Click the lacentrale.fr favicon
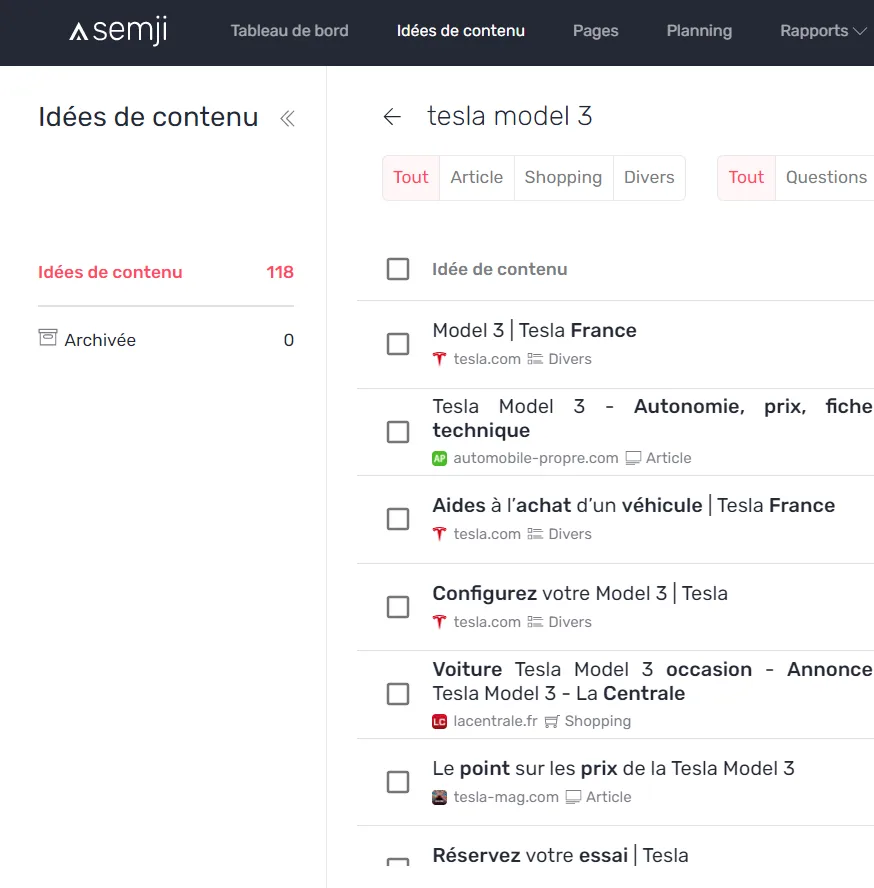Image resolution: width=874 pixels, height=888 pixels. coord(439,721)
